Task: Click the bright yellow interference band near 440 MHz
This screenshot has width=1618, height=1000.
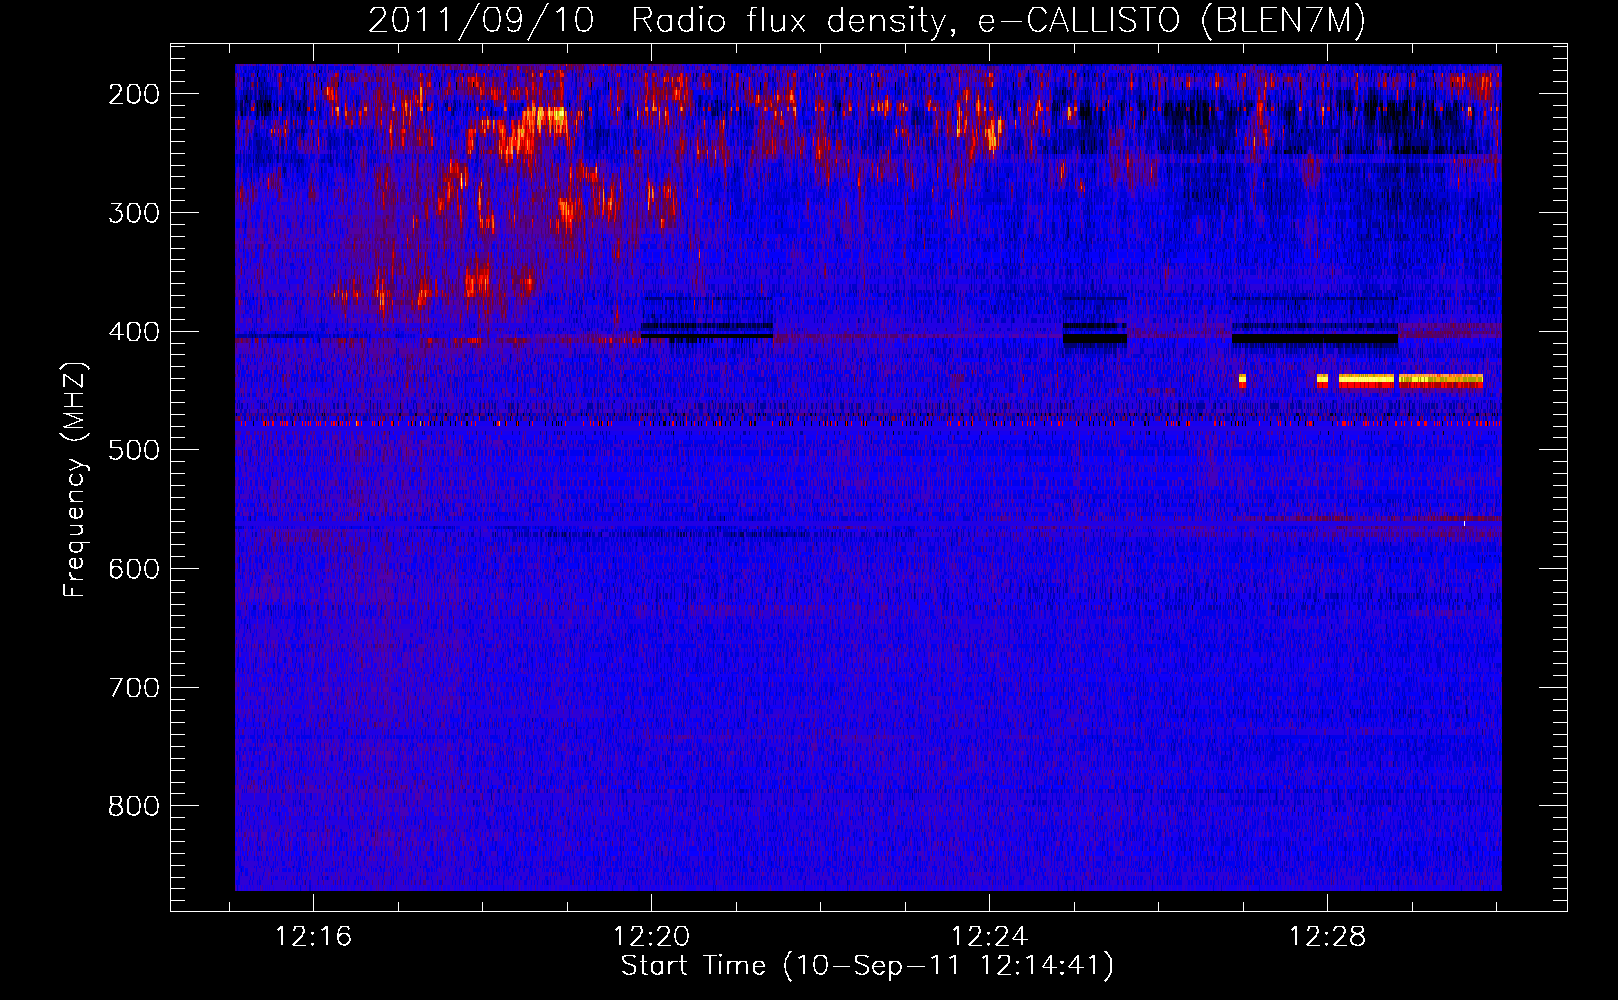Action: 1411,380
